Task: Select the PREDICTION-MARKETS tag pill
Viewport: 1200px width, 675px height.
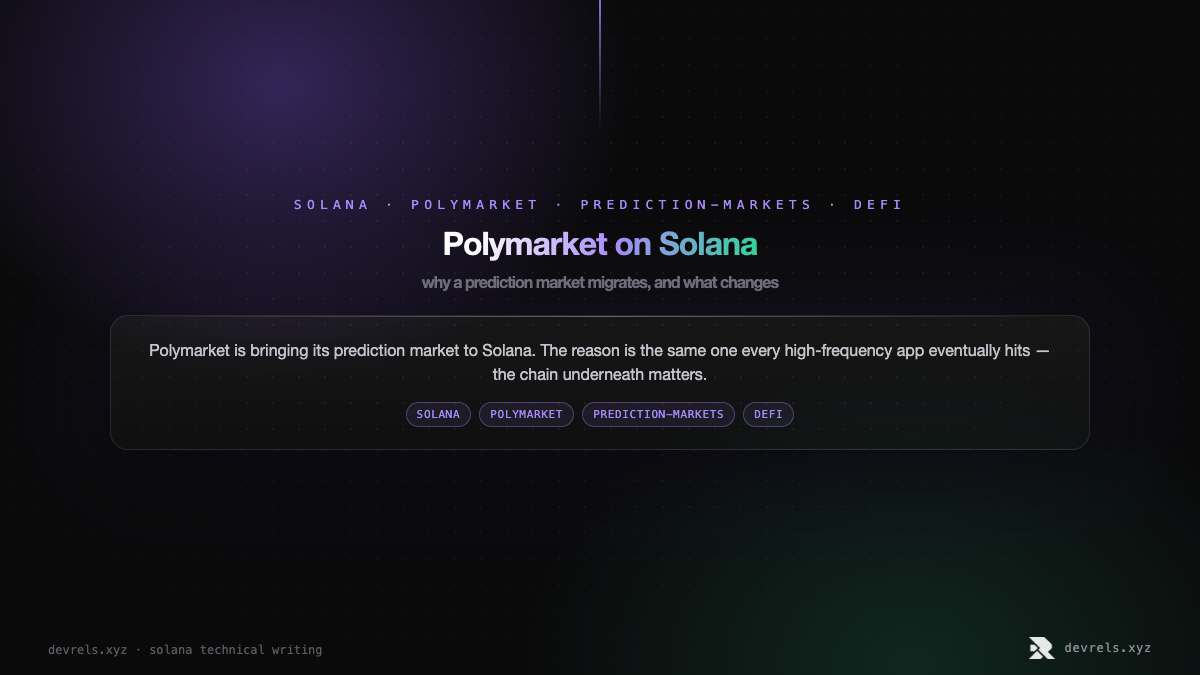Action: click(658, 414)
